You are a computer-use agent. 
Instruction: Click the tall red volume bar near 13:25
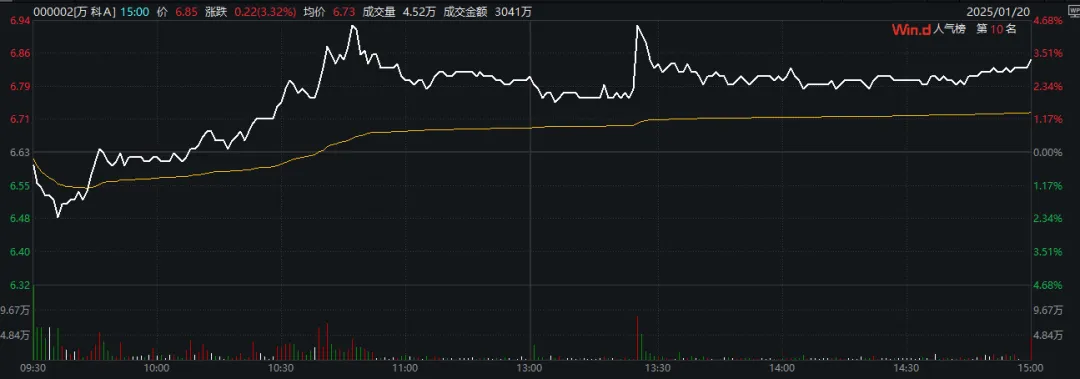coord(638,338)
